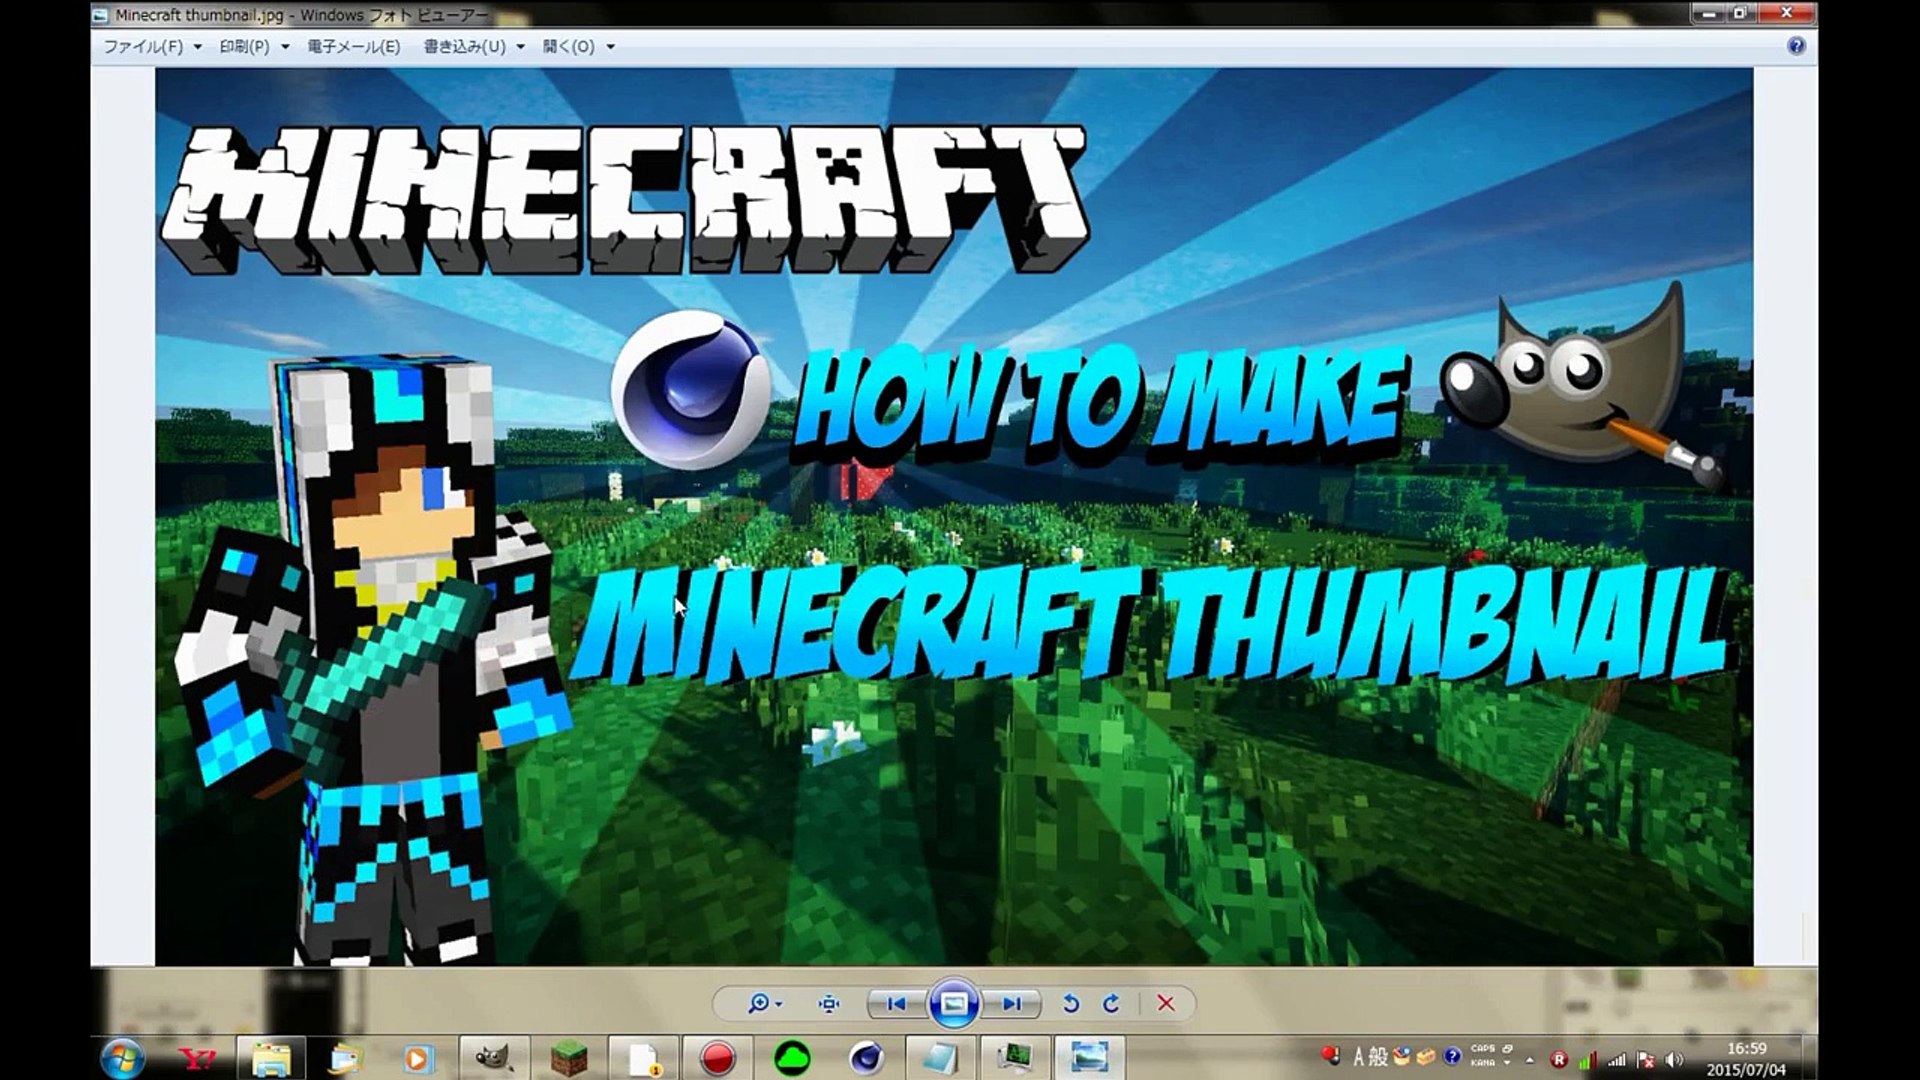Go to the previous image
The height and width of the screenshot is (1080, 1920).
point(896,1003)
